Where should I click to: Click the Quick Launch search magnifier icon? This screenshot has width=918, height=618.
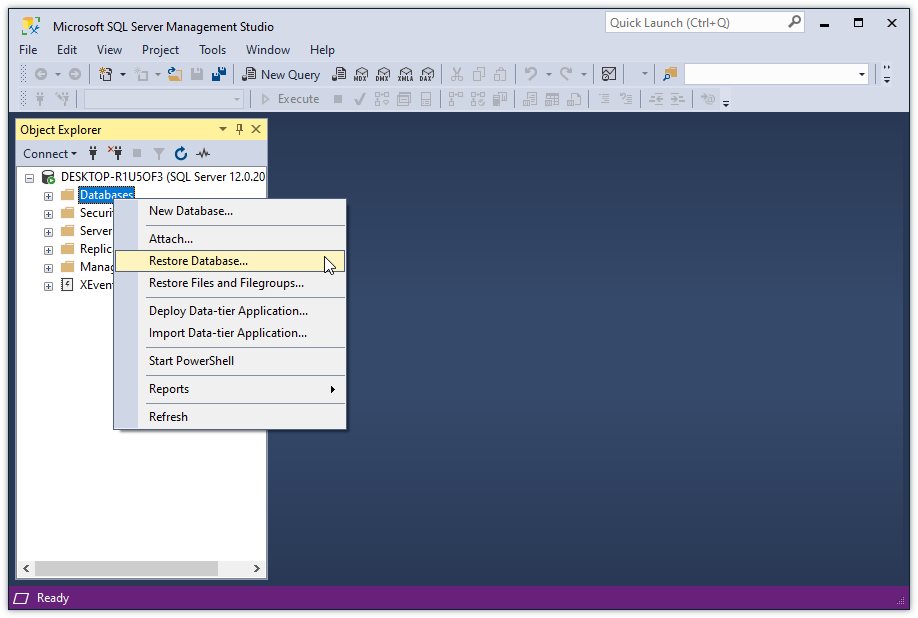click(x=794, y=22)
